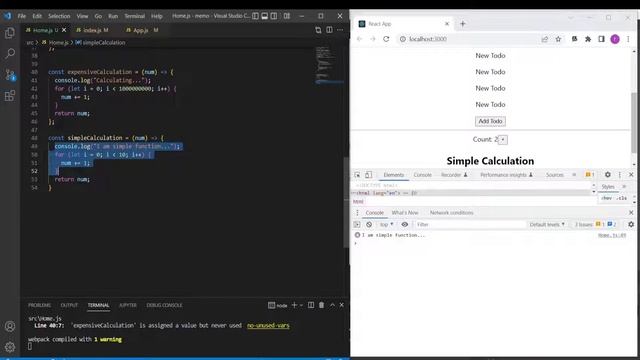Open the Selection menu
The image size is (640, 360).
(59, 16)
